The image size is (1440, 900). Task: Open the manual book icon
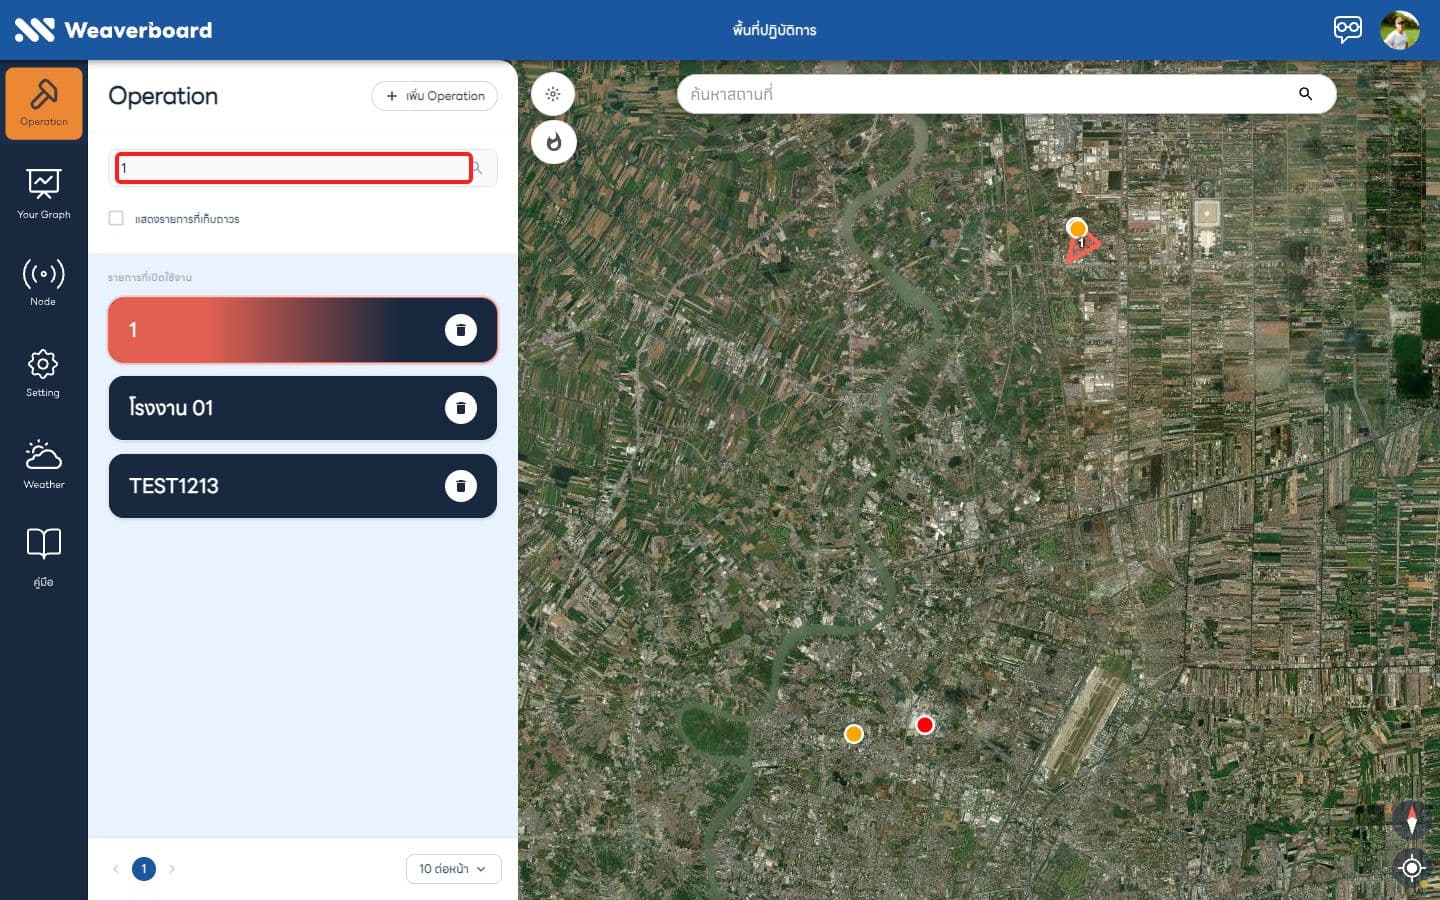43,556
